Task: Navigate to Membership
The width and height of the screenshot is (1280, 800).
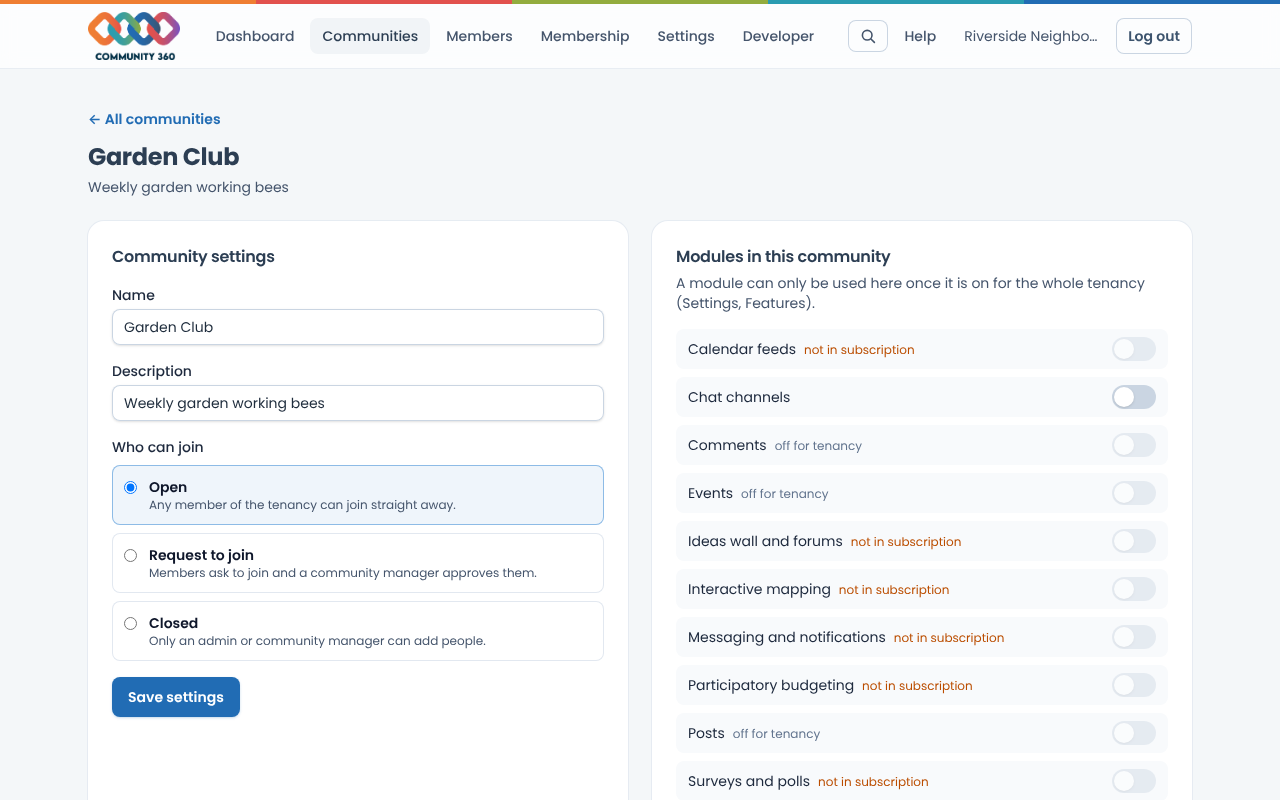Action: pos(585,36)
